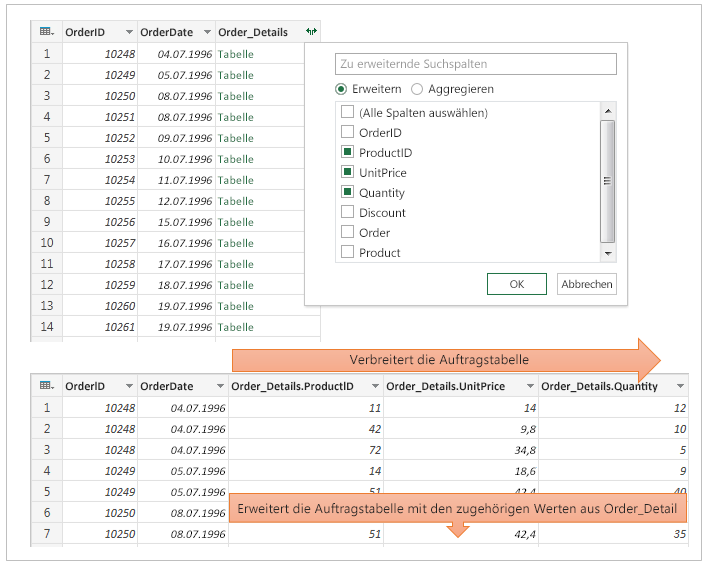Click the Tabelle link for order 10249
The image size is (707, 565).
coord(235,75)
